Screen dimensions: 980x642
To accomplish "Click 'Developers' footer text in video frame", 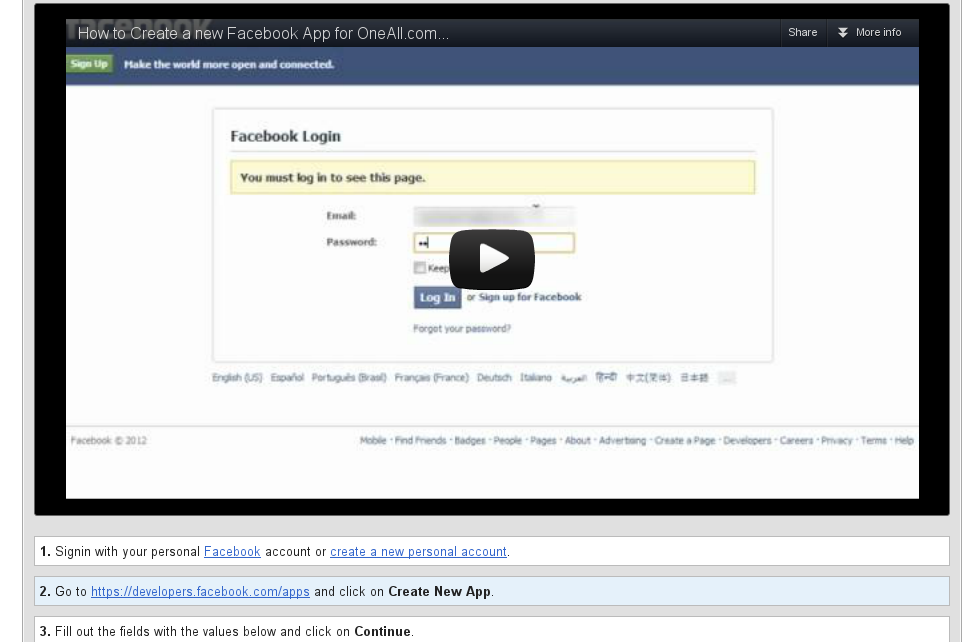I will tap(747, 441).
